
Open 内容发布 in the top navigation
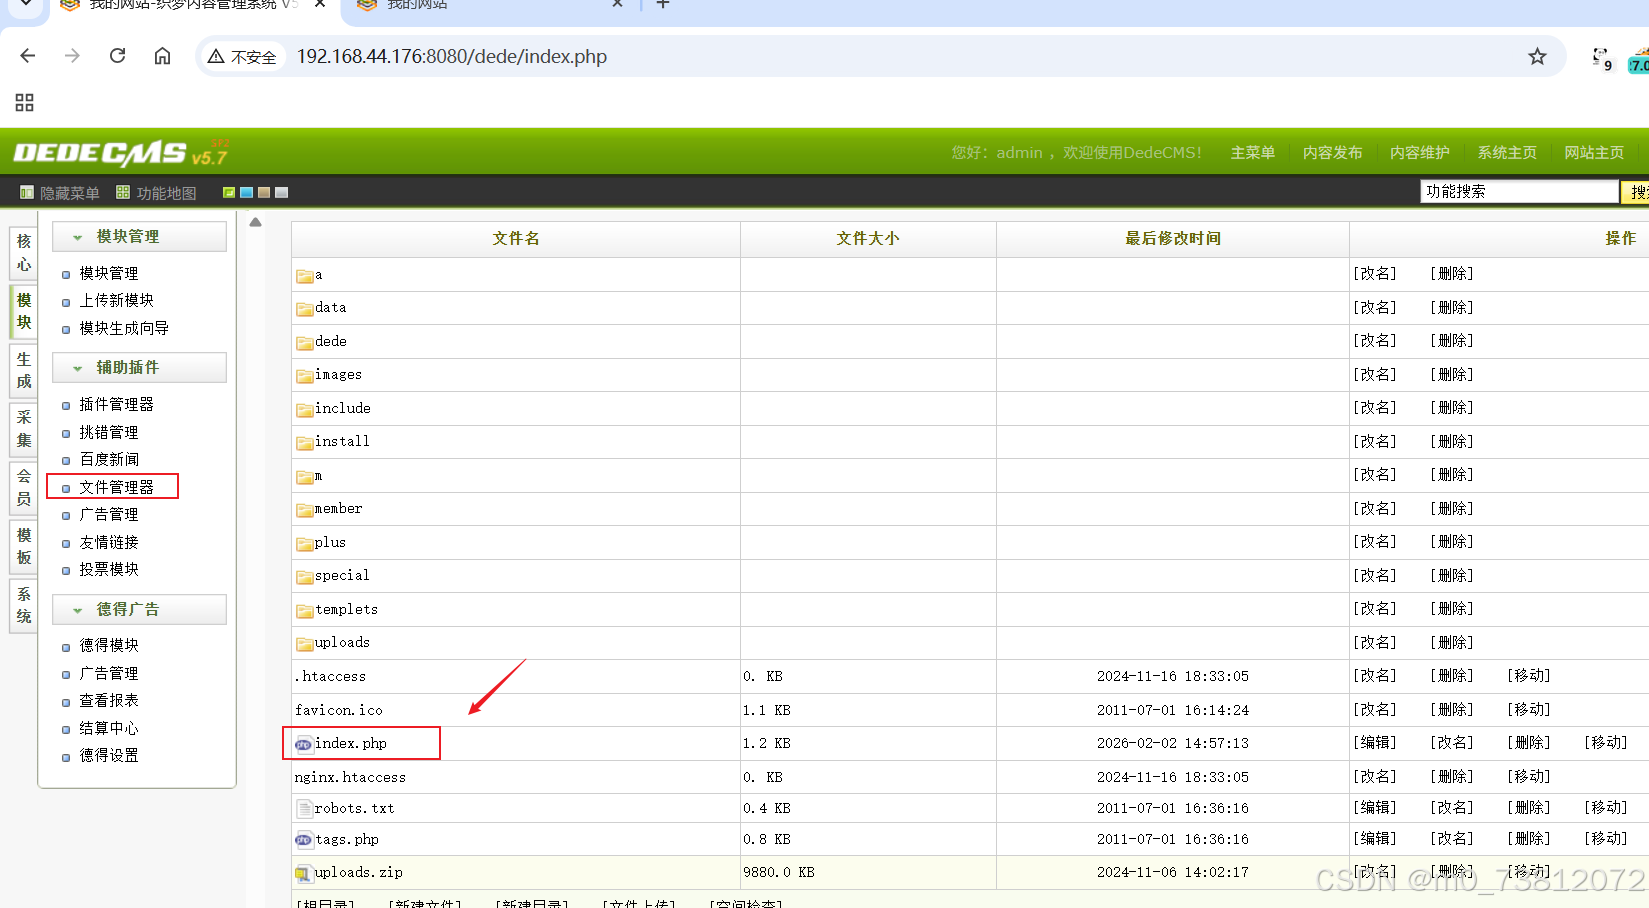[x=1332, y=153]
